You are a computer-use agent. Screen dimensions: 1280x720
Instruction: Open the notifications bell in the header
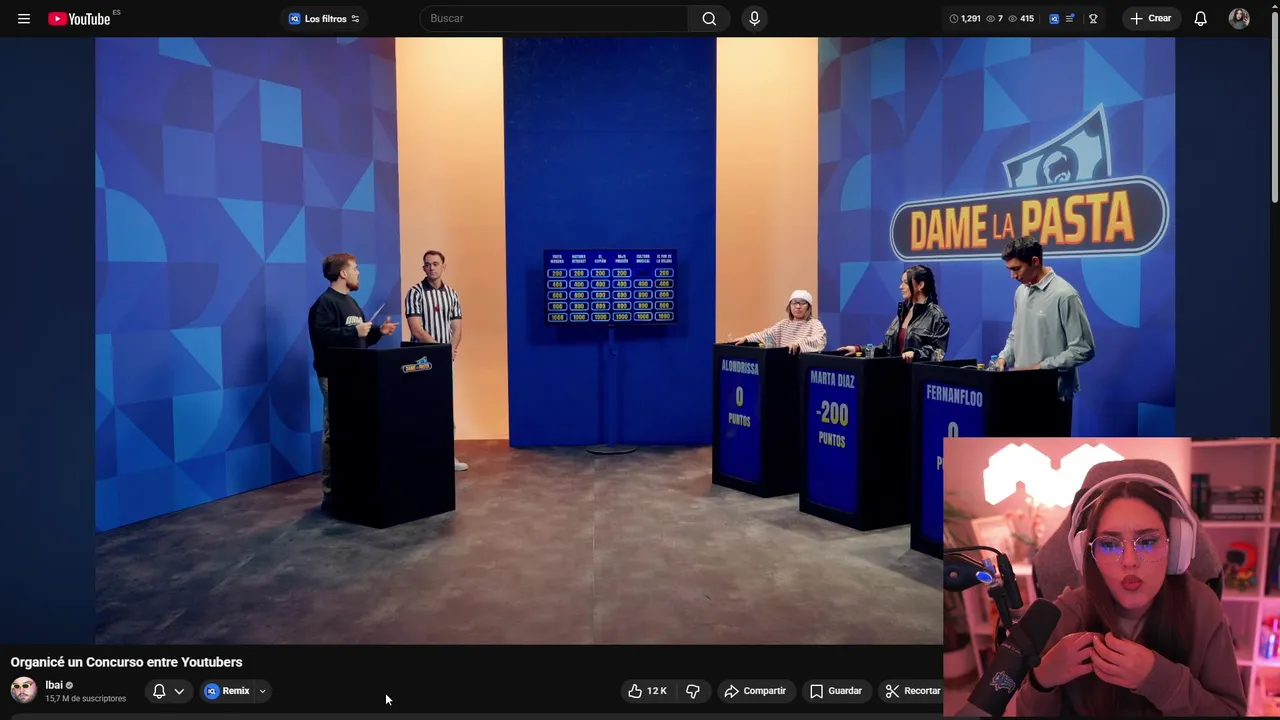pyautogui.click(x=1201, y=18)
